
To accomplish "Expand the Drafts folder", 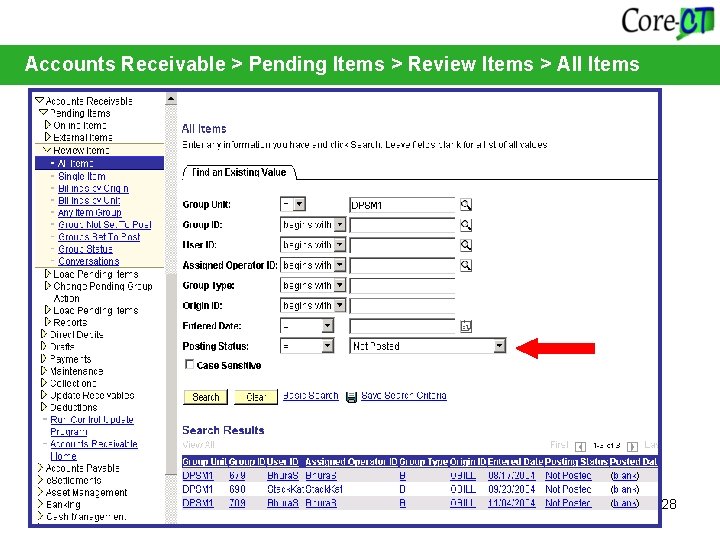I will (44, 346).
